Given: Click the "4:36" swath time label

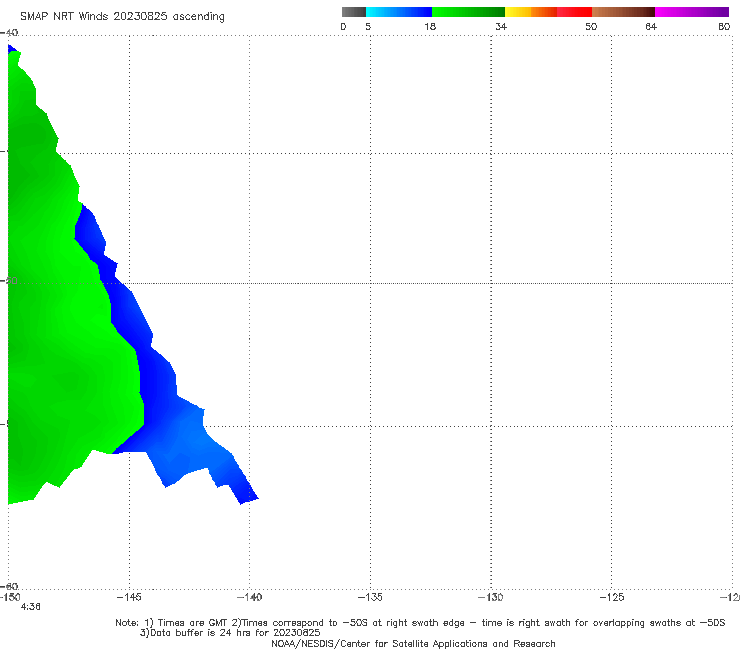Looking at the screenshot, I should [30, 607].
